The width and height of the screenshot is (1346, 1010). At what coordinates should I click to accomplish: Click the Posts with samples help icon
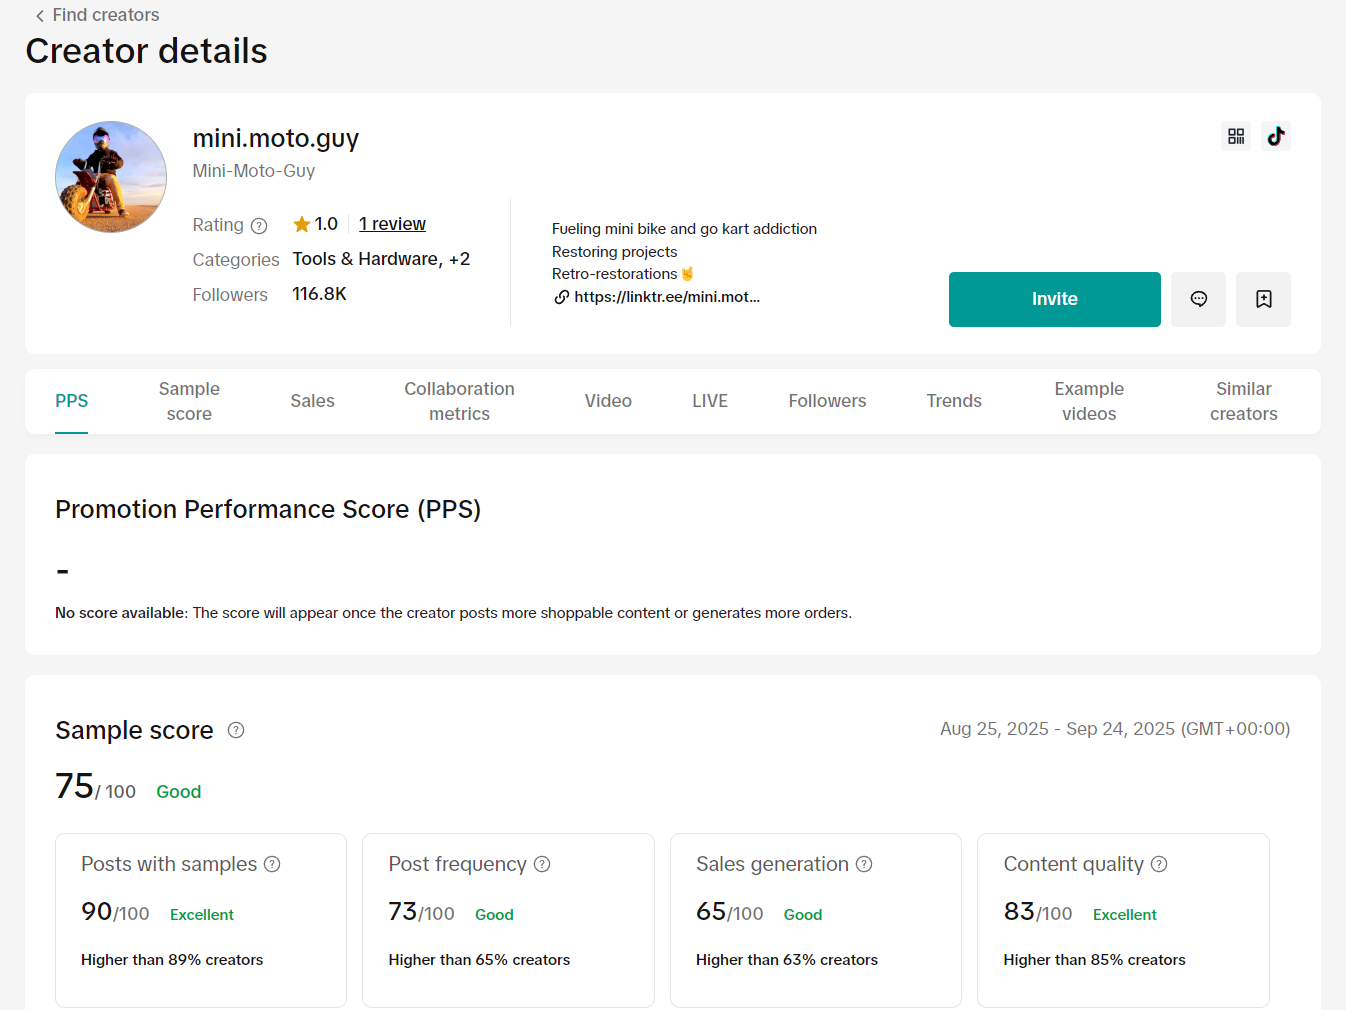[x=272, y=864]
